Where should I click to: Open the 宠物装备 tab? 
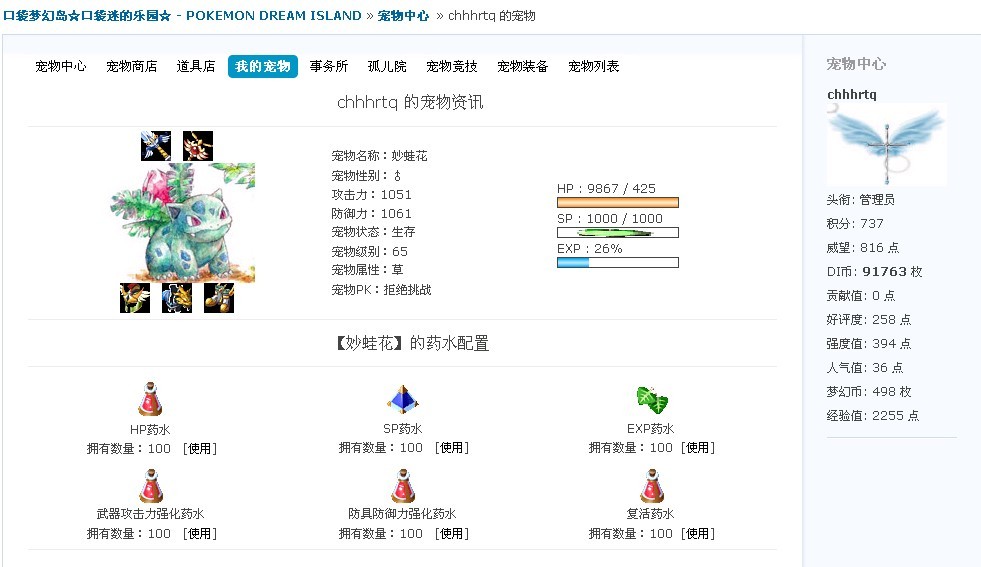(523, 66)
